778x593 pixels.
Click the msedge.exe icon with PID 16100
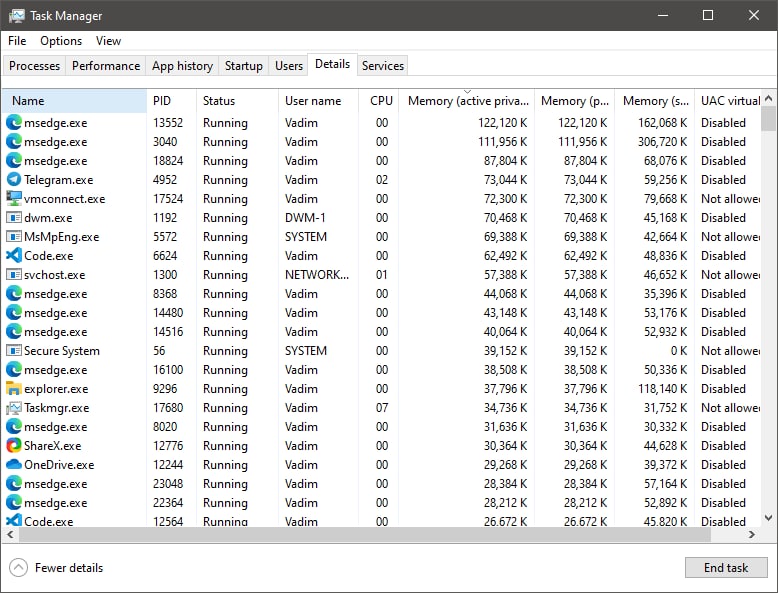click(14, 370)
